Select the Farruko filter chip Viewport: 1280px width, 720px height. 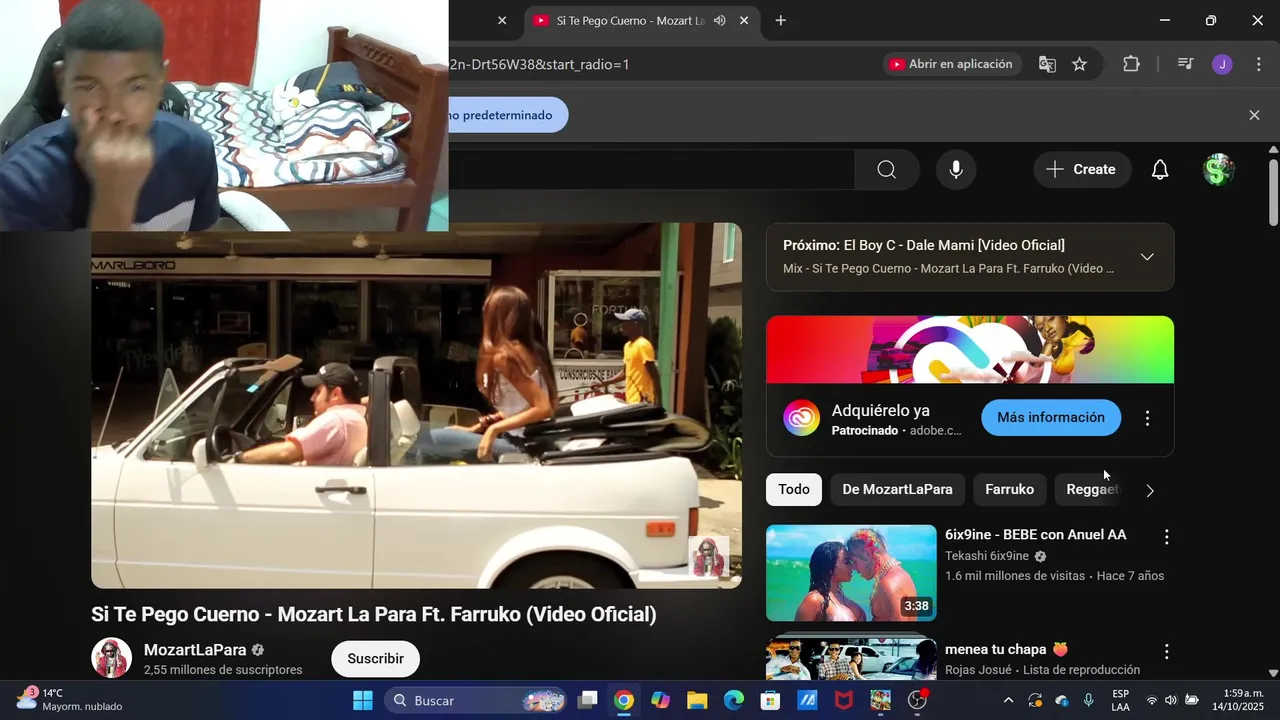(x=1009, y=489)
